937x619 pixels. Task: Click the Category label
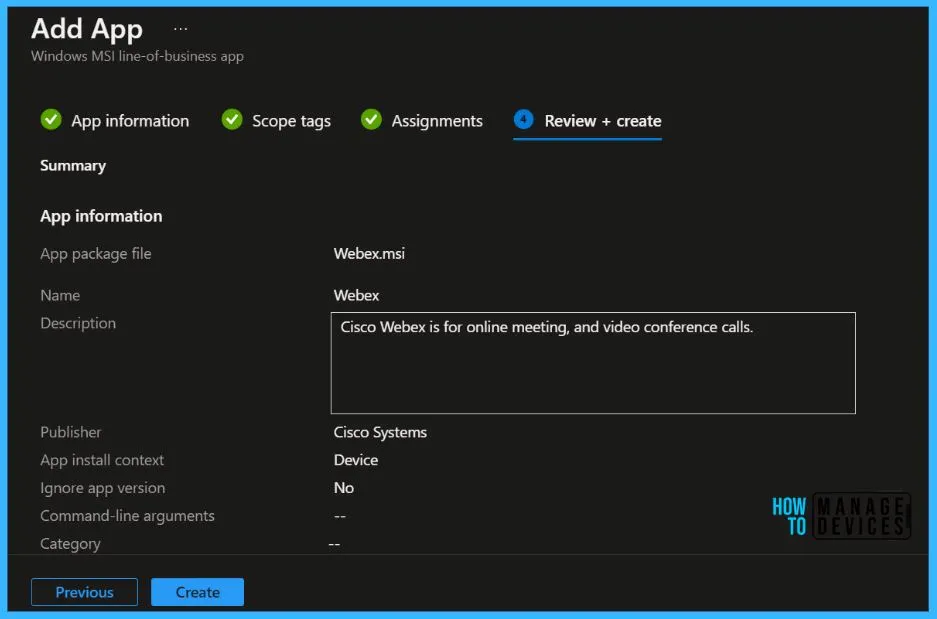point(70,544)
